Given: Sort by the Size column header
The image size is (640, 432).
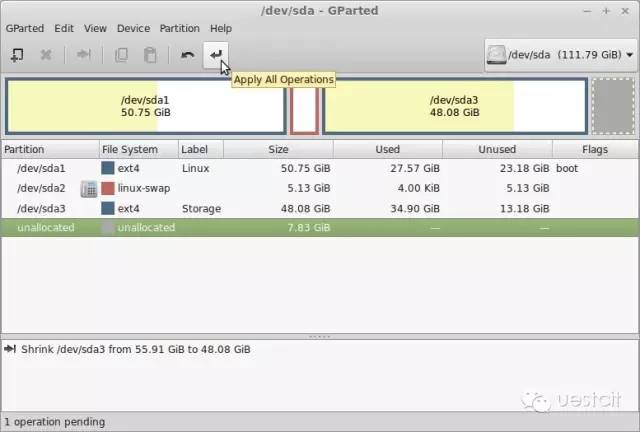Looking at the screenshot, I should point(278,149).
